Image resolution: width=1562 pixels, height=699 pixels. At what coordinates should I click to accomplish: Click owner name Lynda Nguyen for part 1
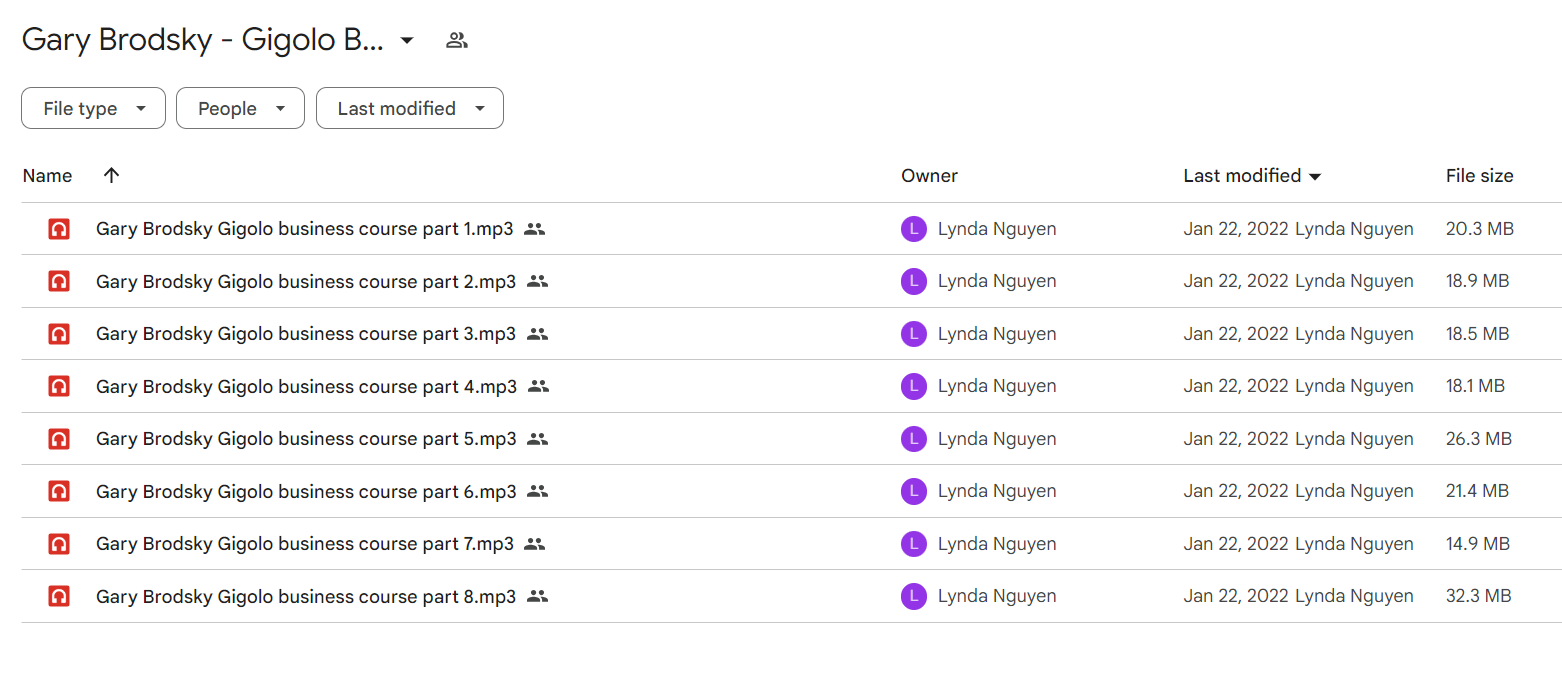[997, 229]
